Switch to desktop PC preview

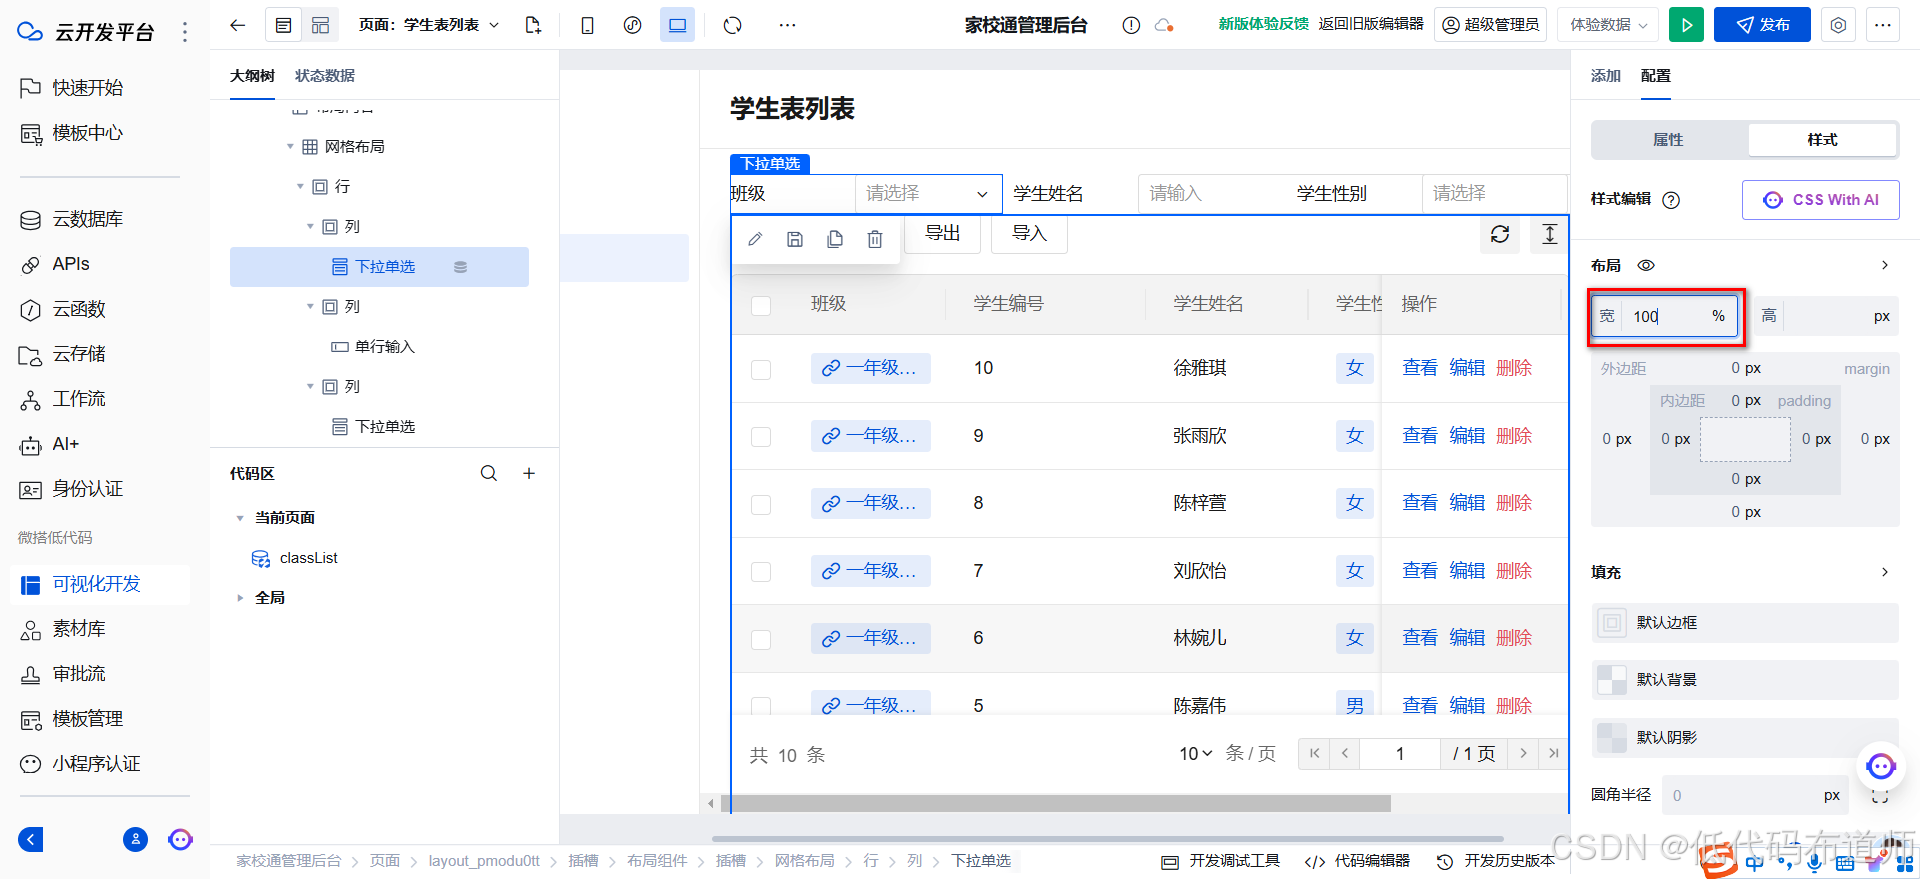tap(677, 25)
